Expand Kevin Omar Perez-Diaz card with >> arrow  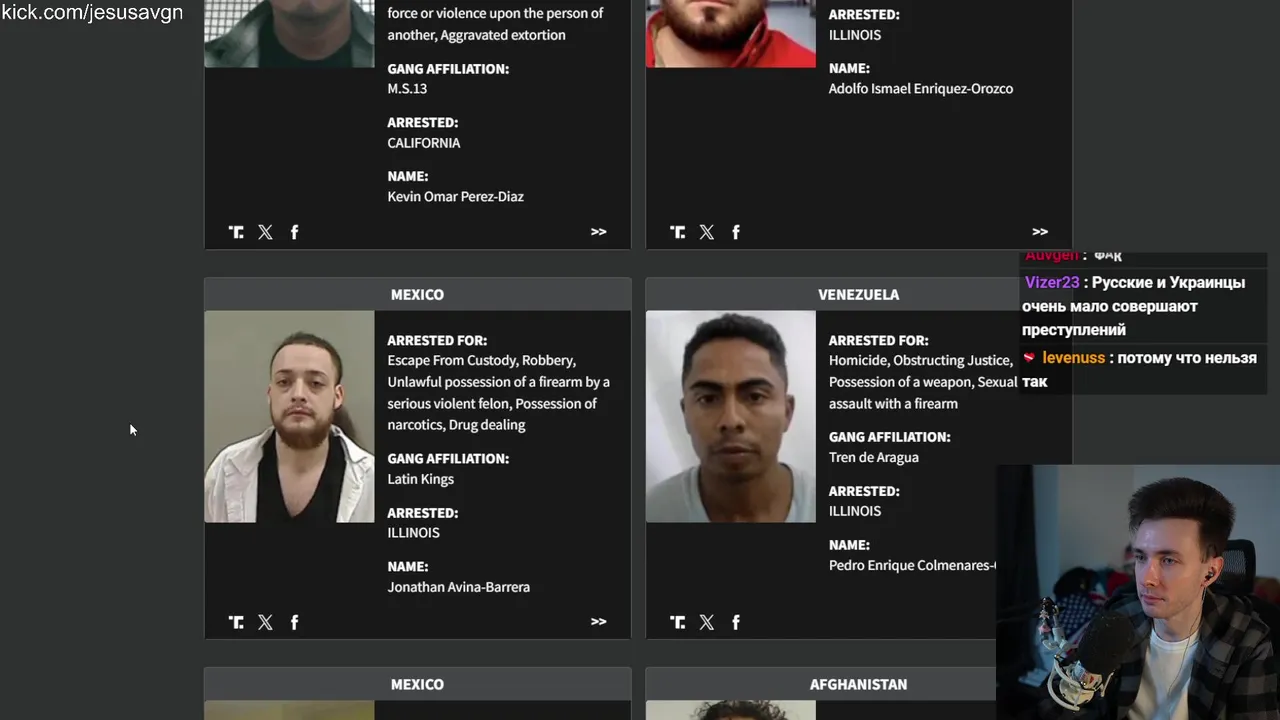point(598,231)
